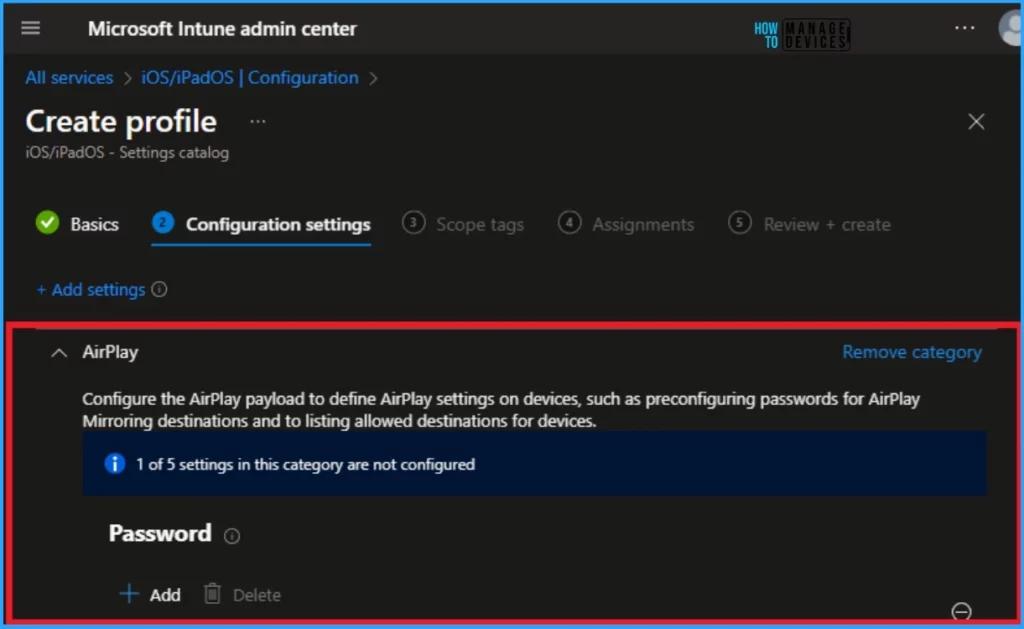This screenshot has width=1024, height=629.
Task: Click the All services breadcrumb link
Action: (69, 78)
